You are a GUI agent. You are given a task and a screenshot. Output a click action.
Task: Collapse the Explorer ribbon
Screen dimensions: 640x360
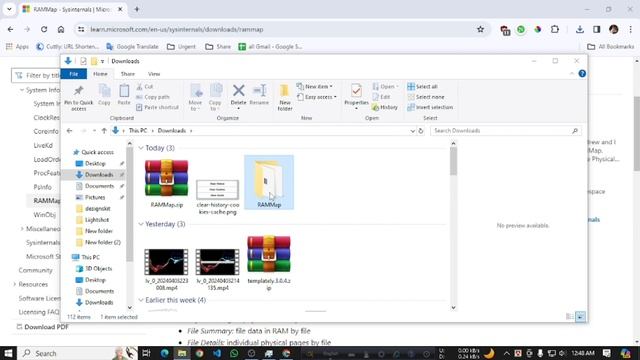pos(571,73)
